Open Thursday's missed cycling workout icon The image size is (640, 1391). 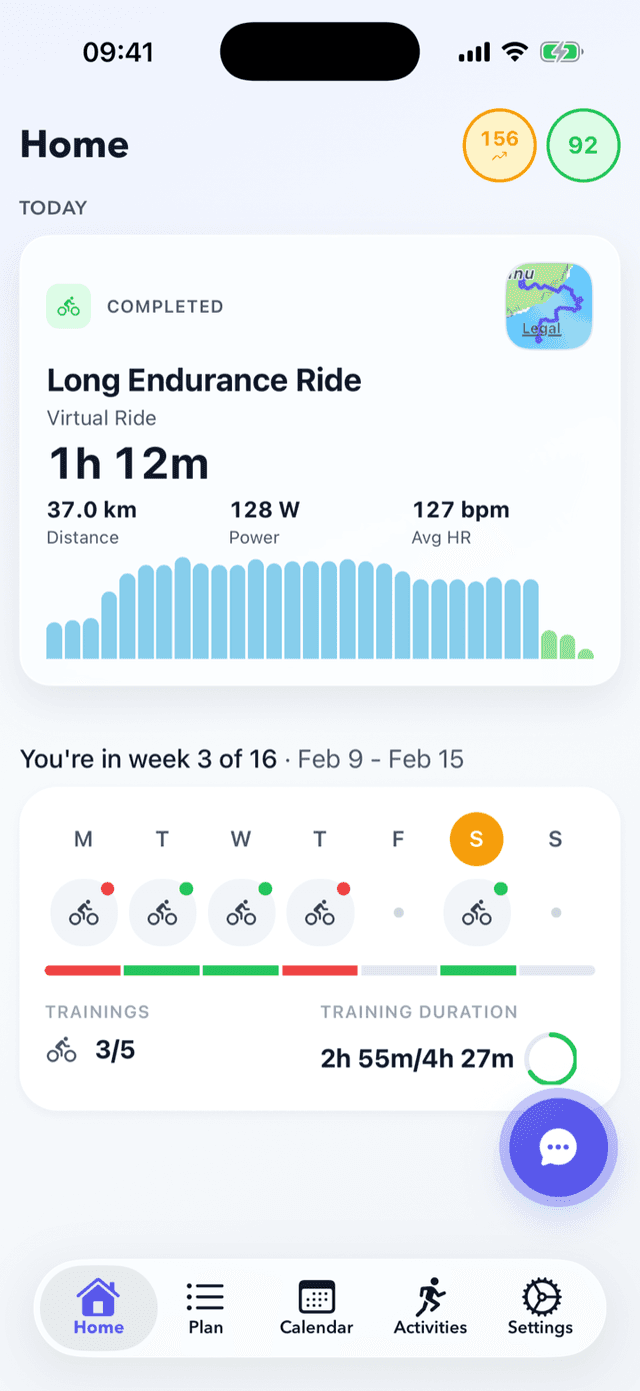pyautogui.click(x=320, y=912)
